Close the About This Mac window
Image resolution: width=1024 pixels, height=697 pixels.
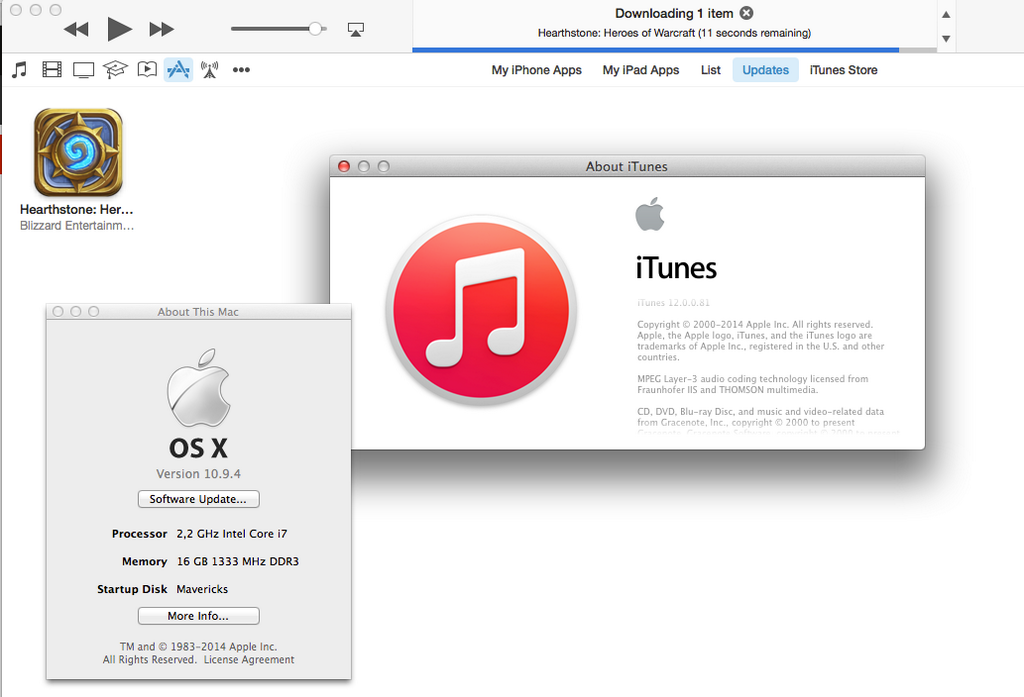[58, 312]
